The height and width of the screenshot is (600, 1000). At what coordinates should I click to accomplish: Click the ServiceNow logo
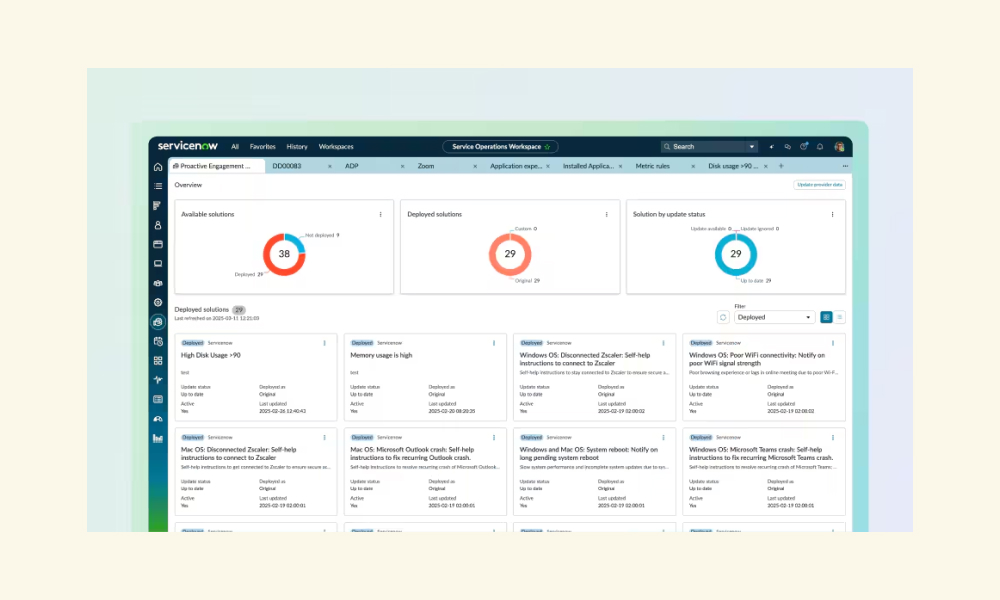pyautogui.click(x=188, y=146)
